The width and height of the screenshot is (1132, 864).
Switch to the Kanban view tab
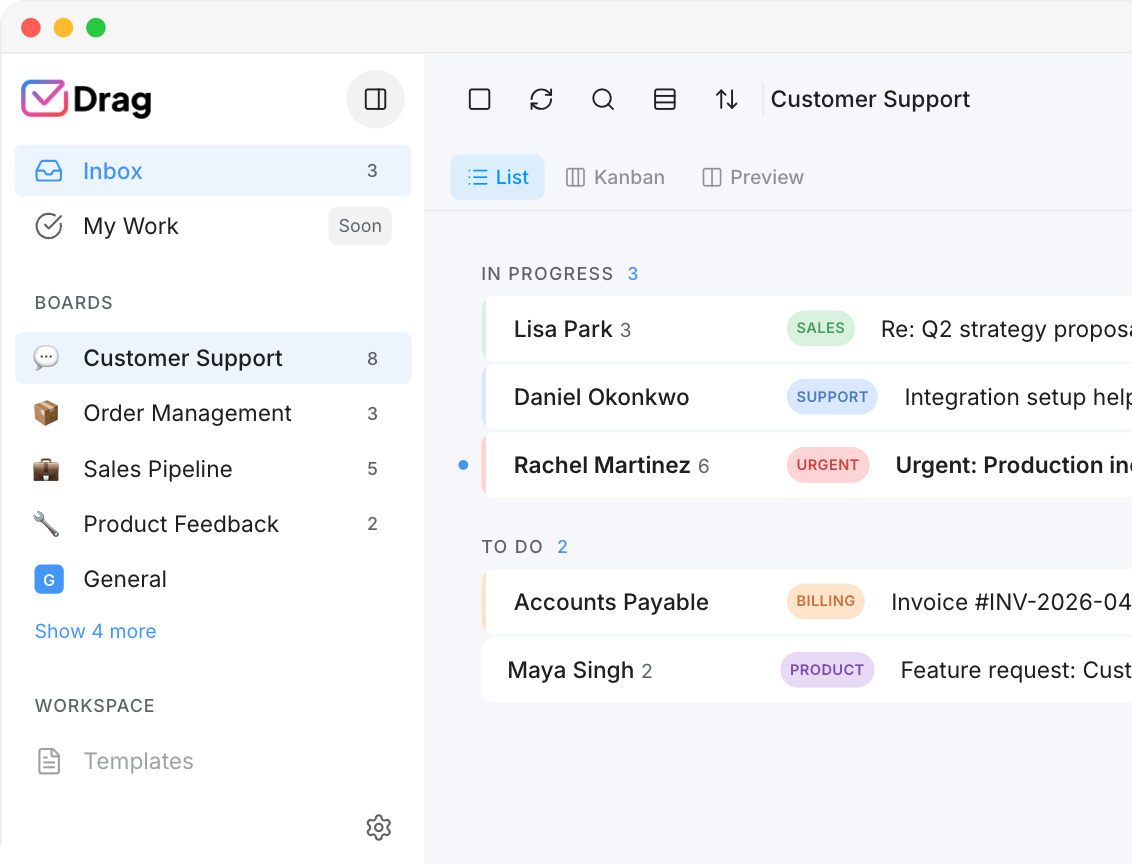coord(615,177)
